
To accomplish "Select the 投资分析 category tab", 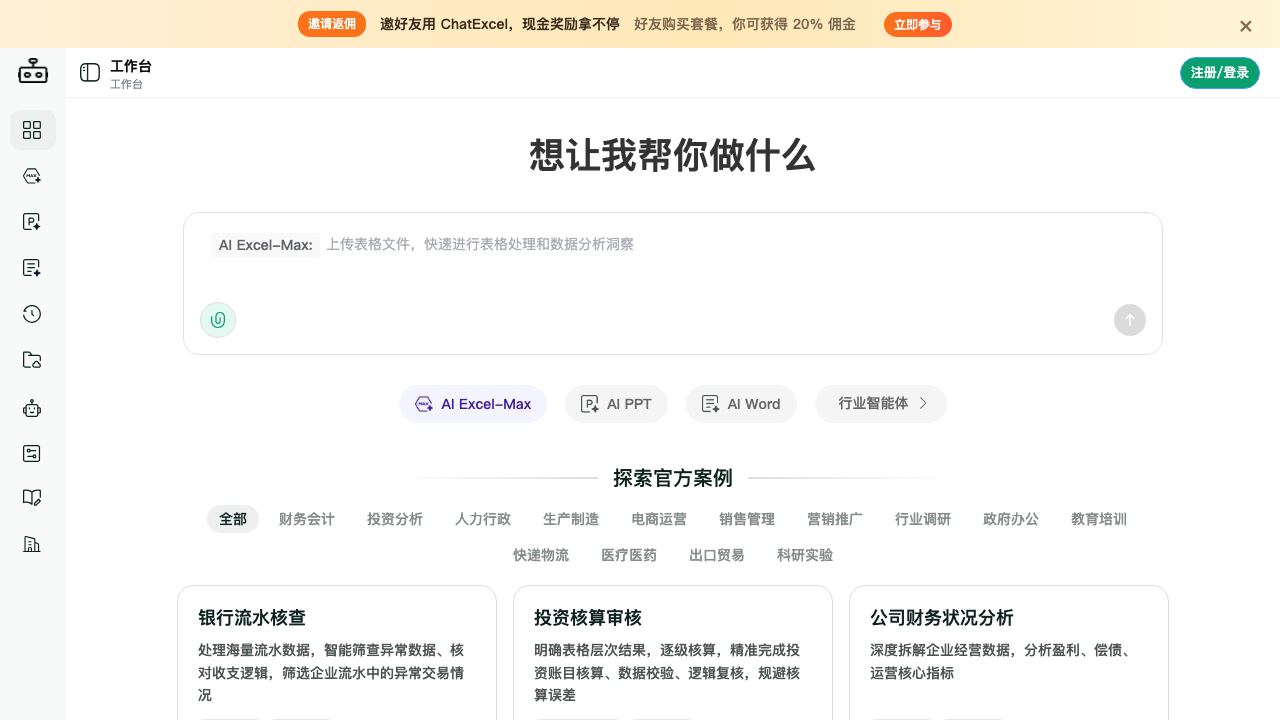I will point(395,519).
